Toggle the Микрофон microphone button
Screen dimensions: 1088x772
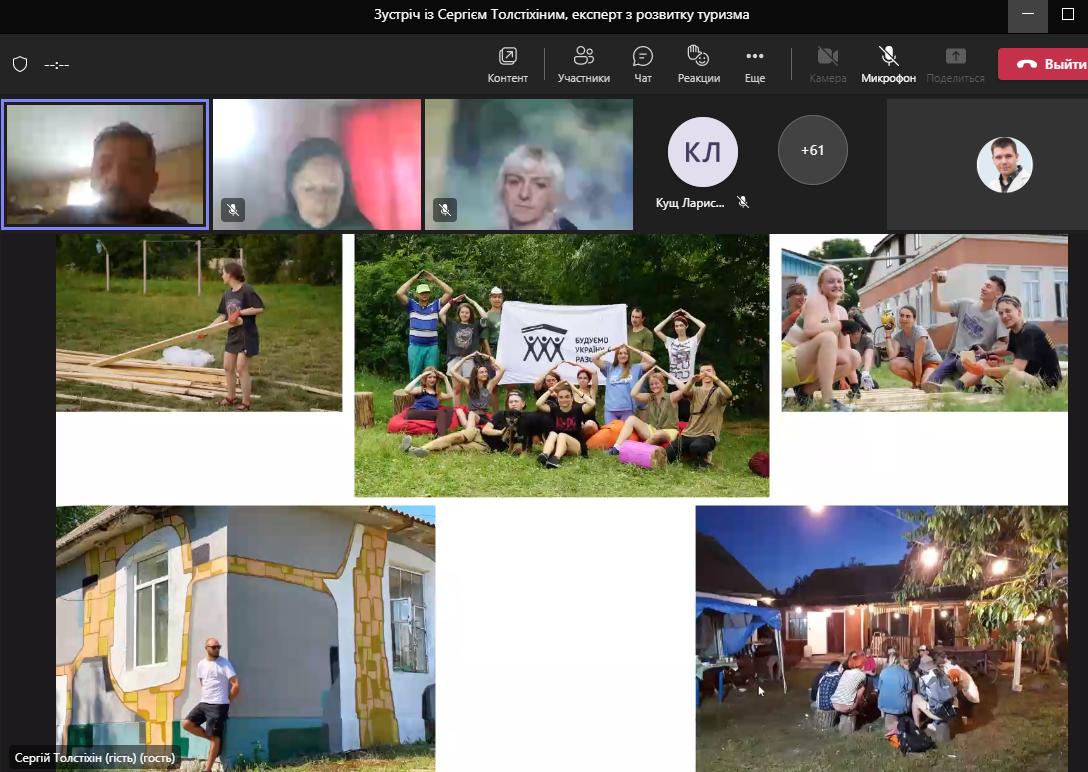[x=888, y=64]
